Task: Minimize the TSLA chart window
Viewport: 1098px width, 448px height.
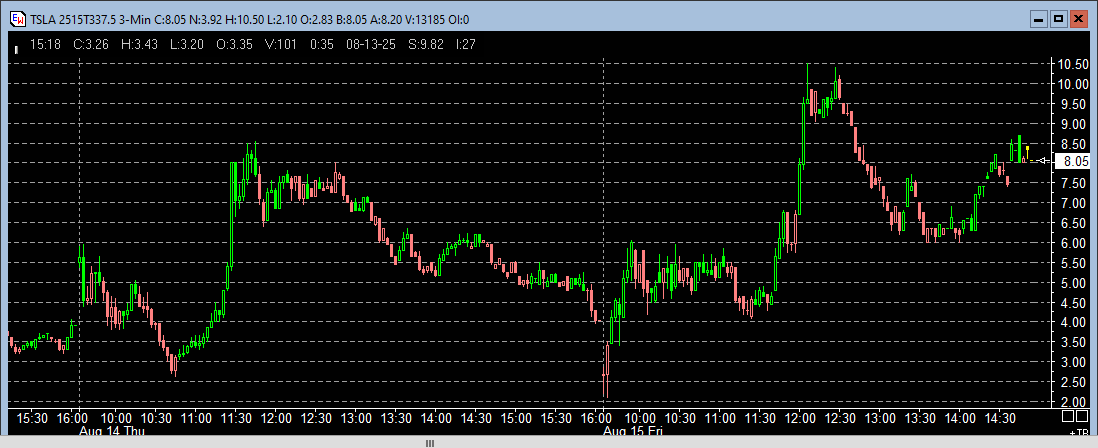Action: pyautogui.click(x=1040, y=20)
